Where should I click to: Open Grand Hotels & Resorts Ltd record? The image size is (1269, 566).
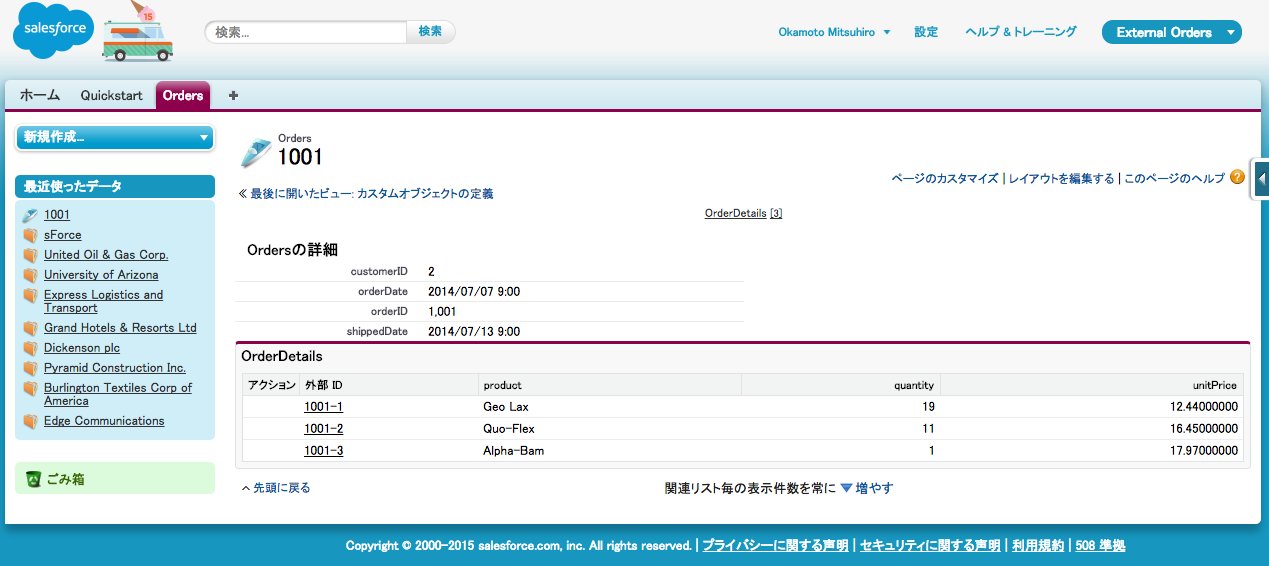point(120,328)
